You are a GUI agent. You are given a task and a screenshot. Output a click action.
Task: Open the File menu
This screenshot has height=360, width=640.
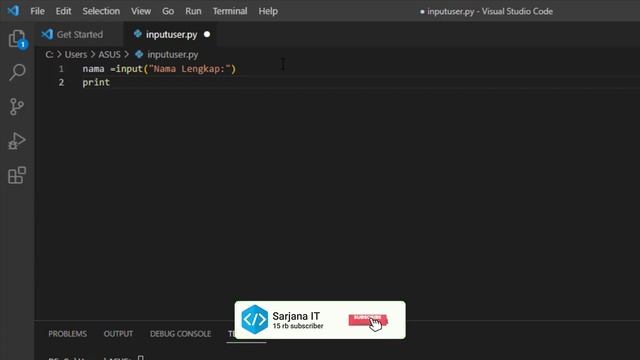[37, 11]
